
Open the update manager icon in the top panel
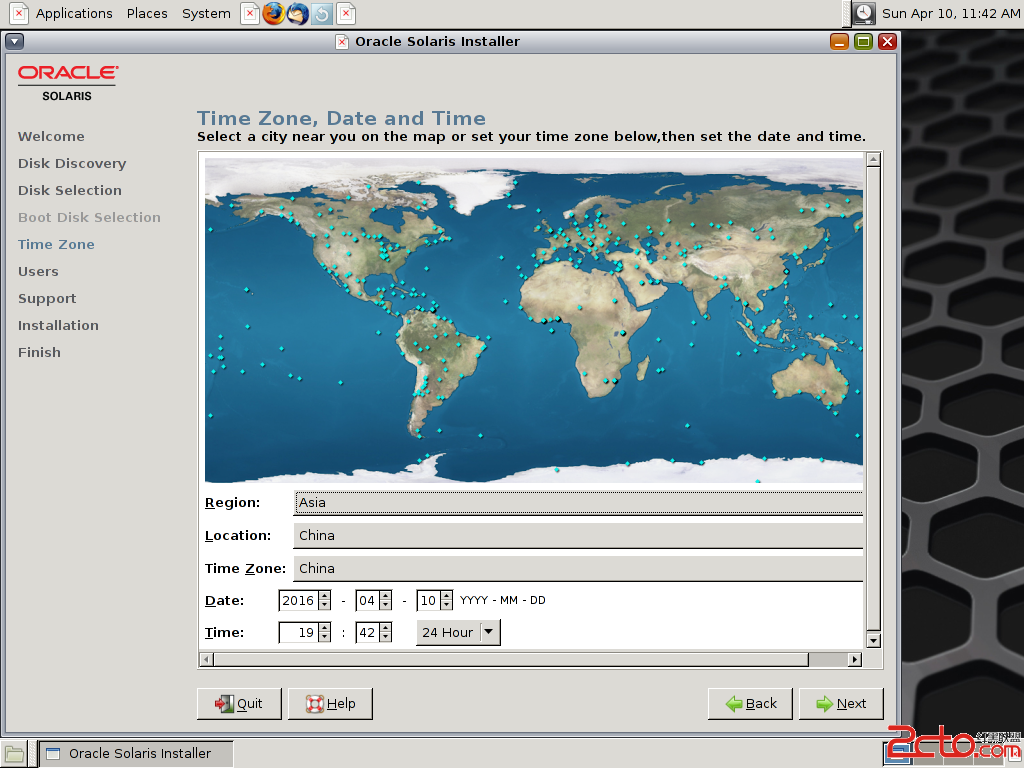(x=322, y=13)
